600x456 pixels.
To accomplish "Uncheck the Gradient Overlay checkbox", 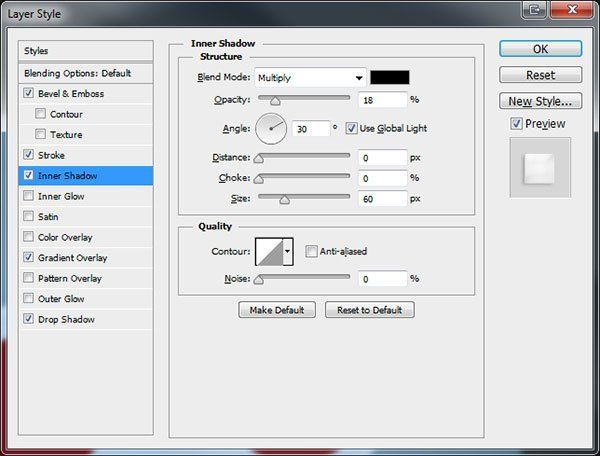I will click(x=28, y=257).
